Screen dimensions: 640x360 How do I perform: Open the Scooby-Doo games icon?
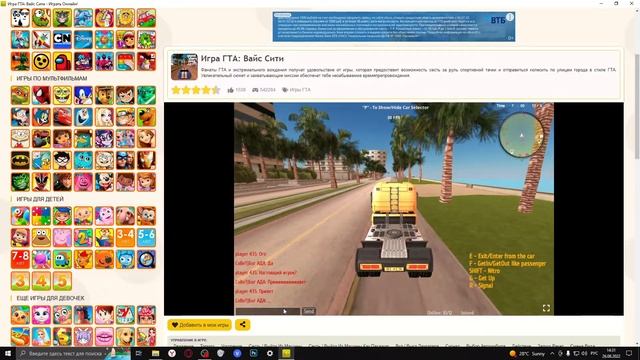146,117
